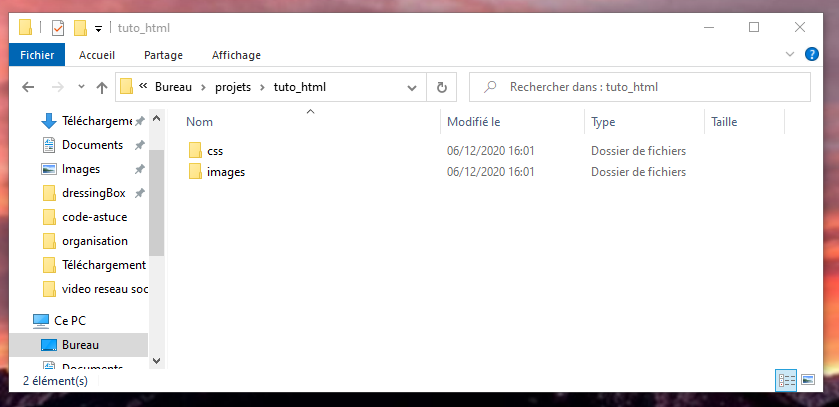Click the address bar folder icon

point(126,87)
